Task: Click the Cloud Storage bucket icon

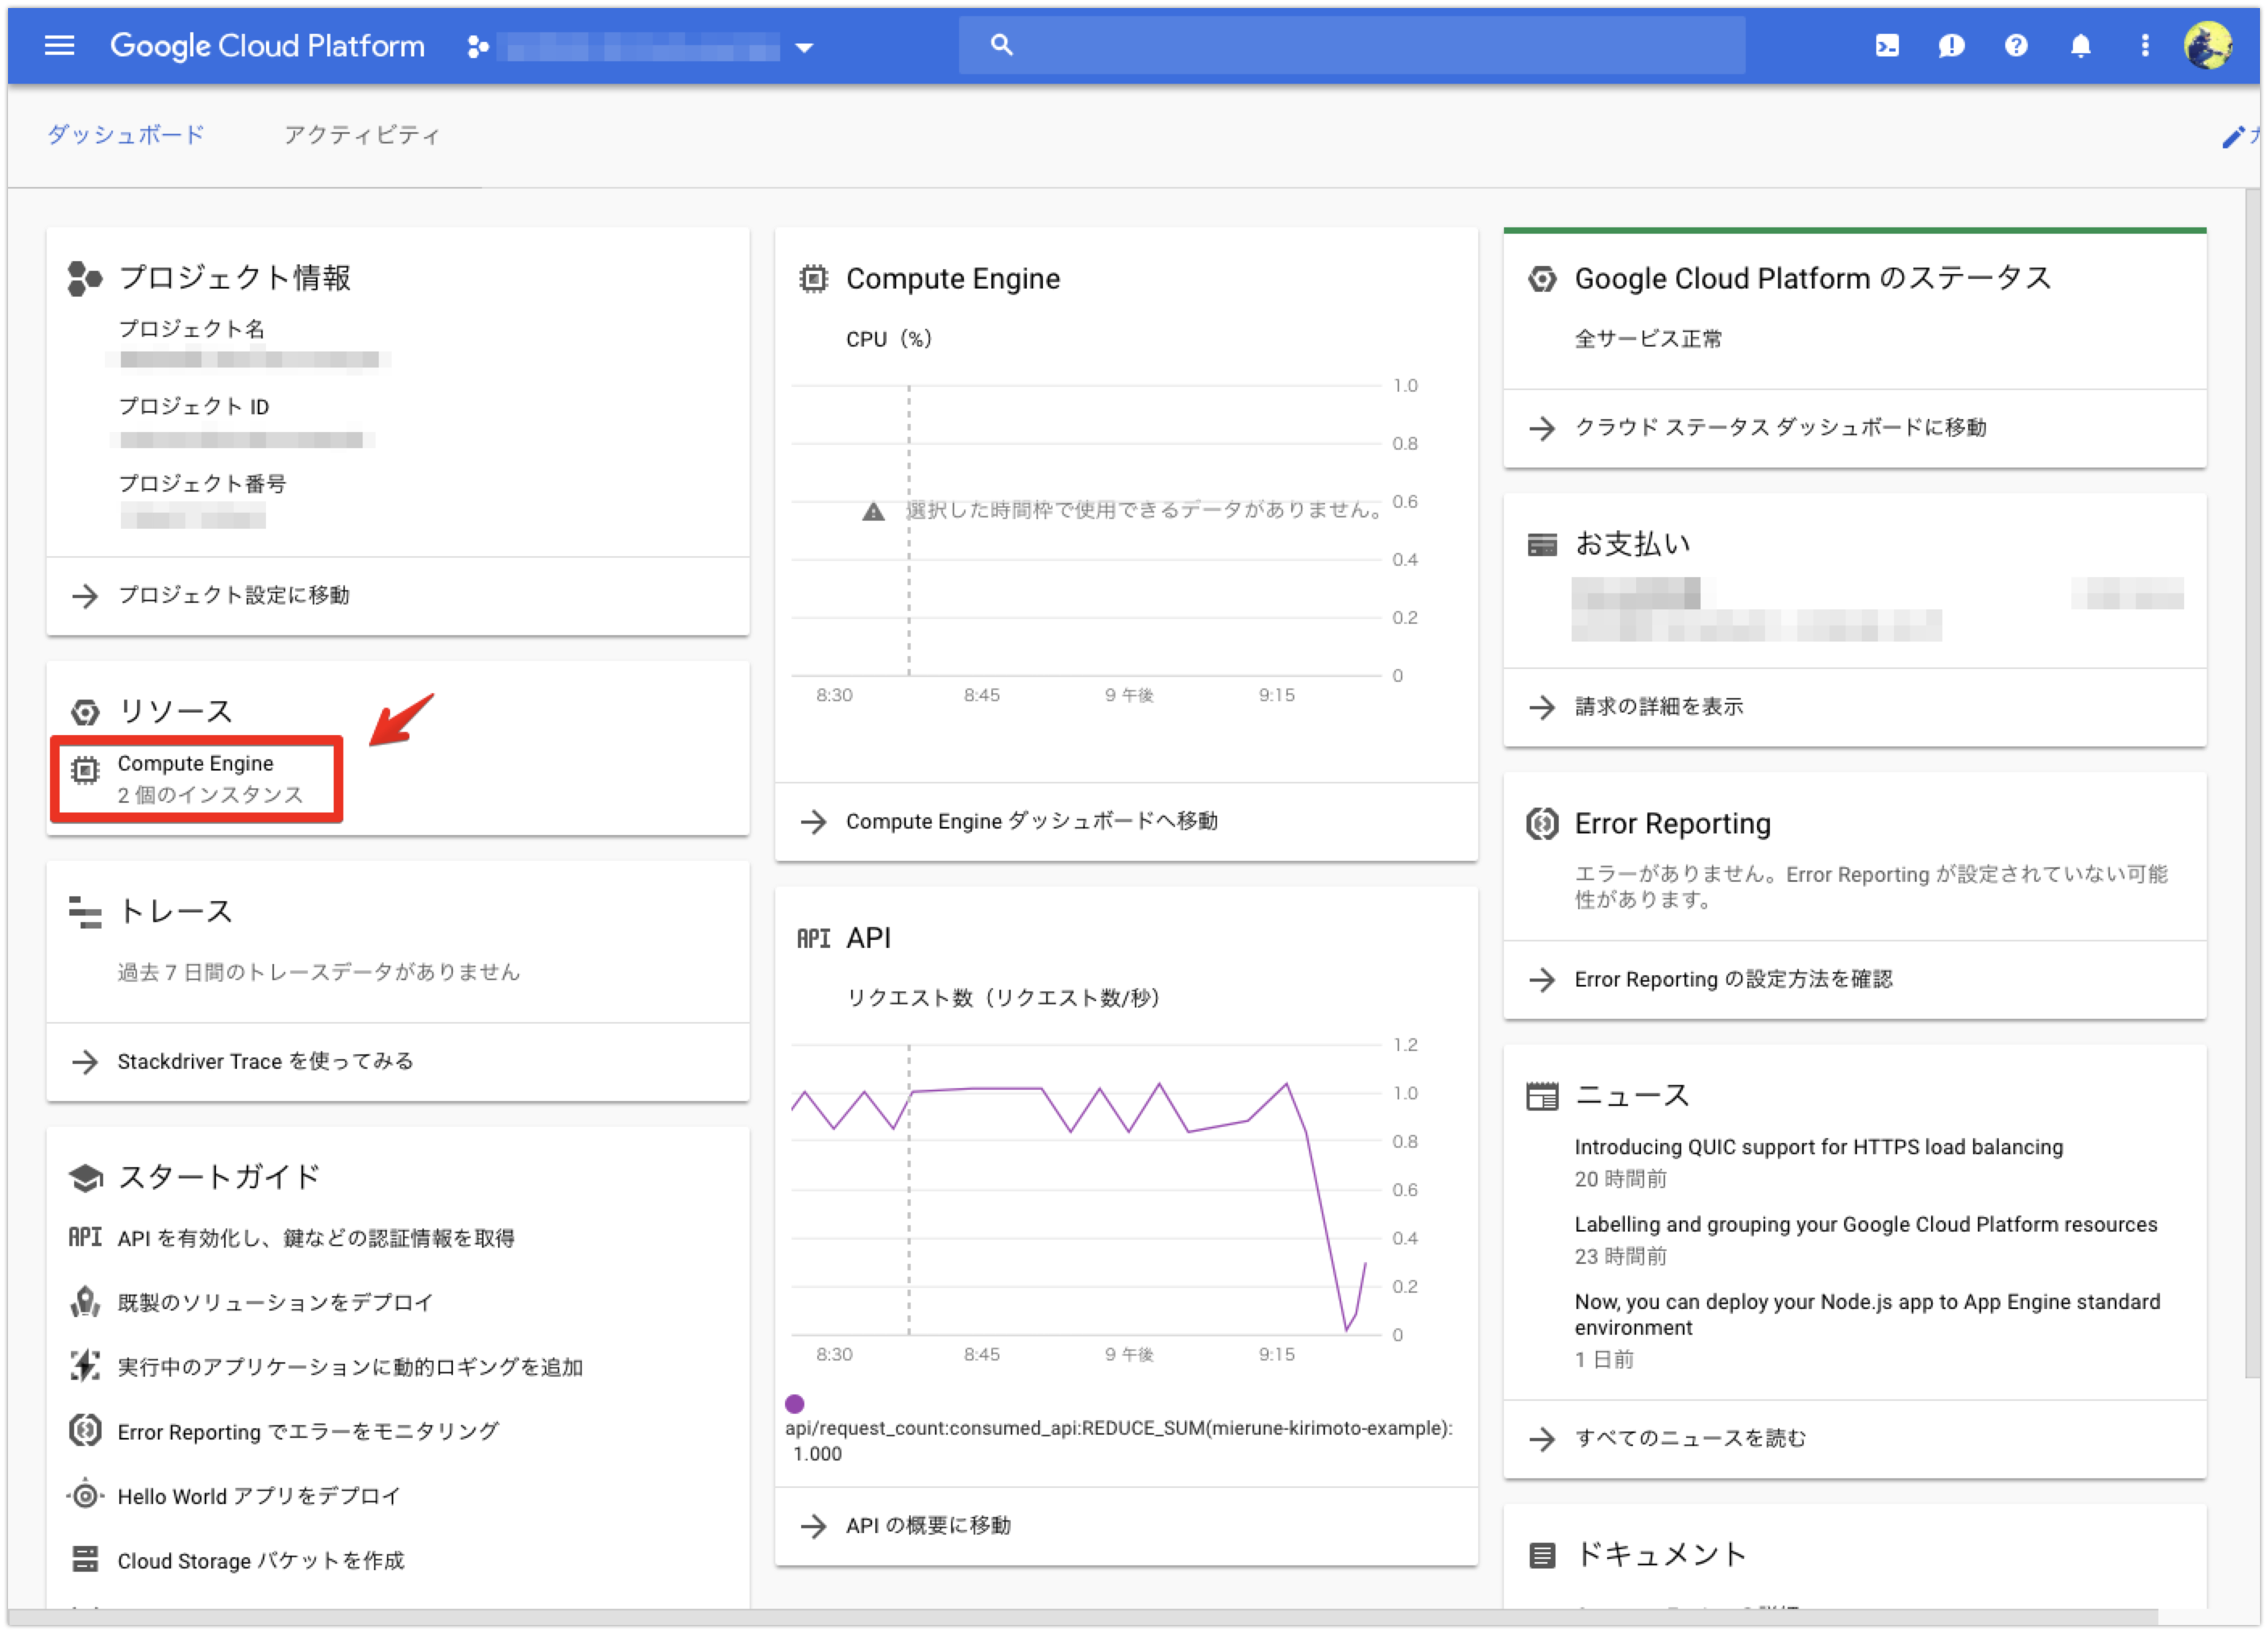Action: pos(85,1560)
